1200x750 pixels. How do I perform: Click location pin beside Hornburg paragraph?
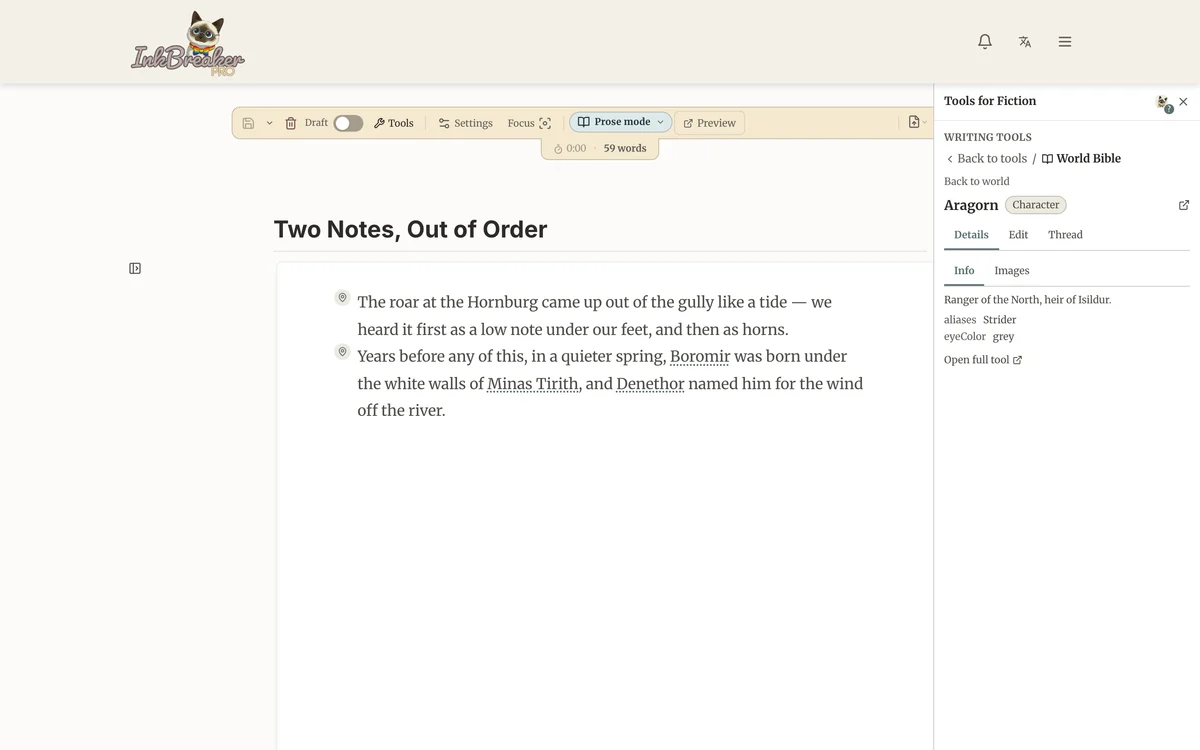coord(342,298)
